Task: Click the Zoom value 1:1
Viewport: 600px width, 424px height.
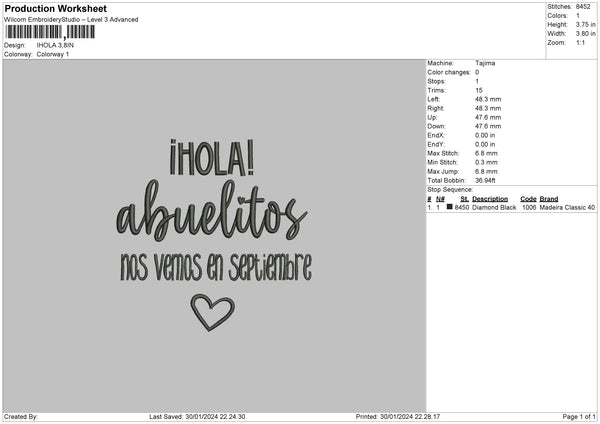Action: pos(580,43)
